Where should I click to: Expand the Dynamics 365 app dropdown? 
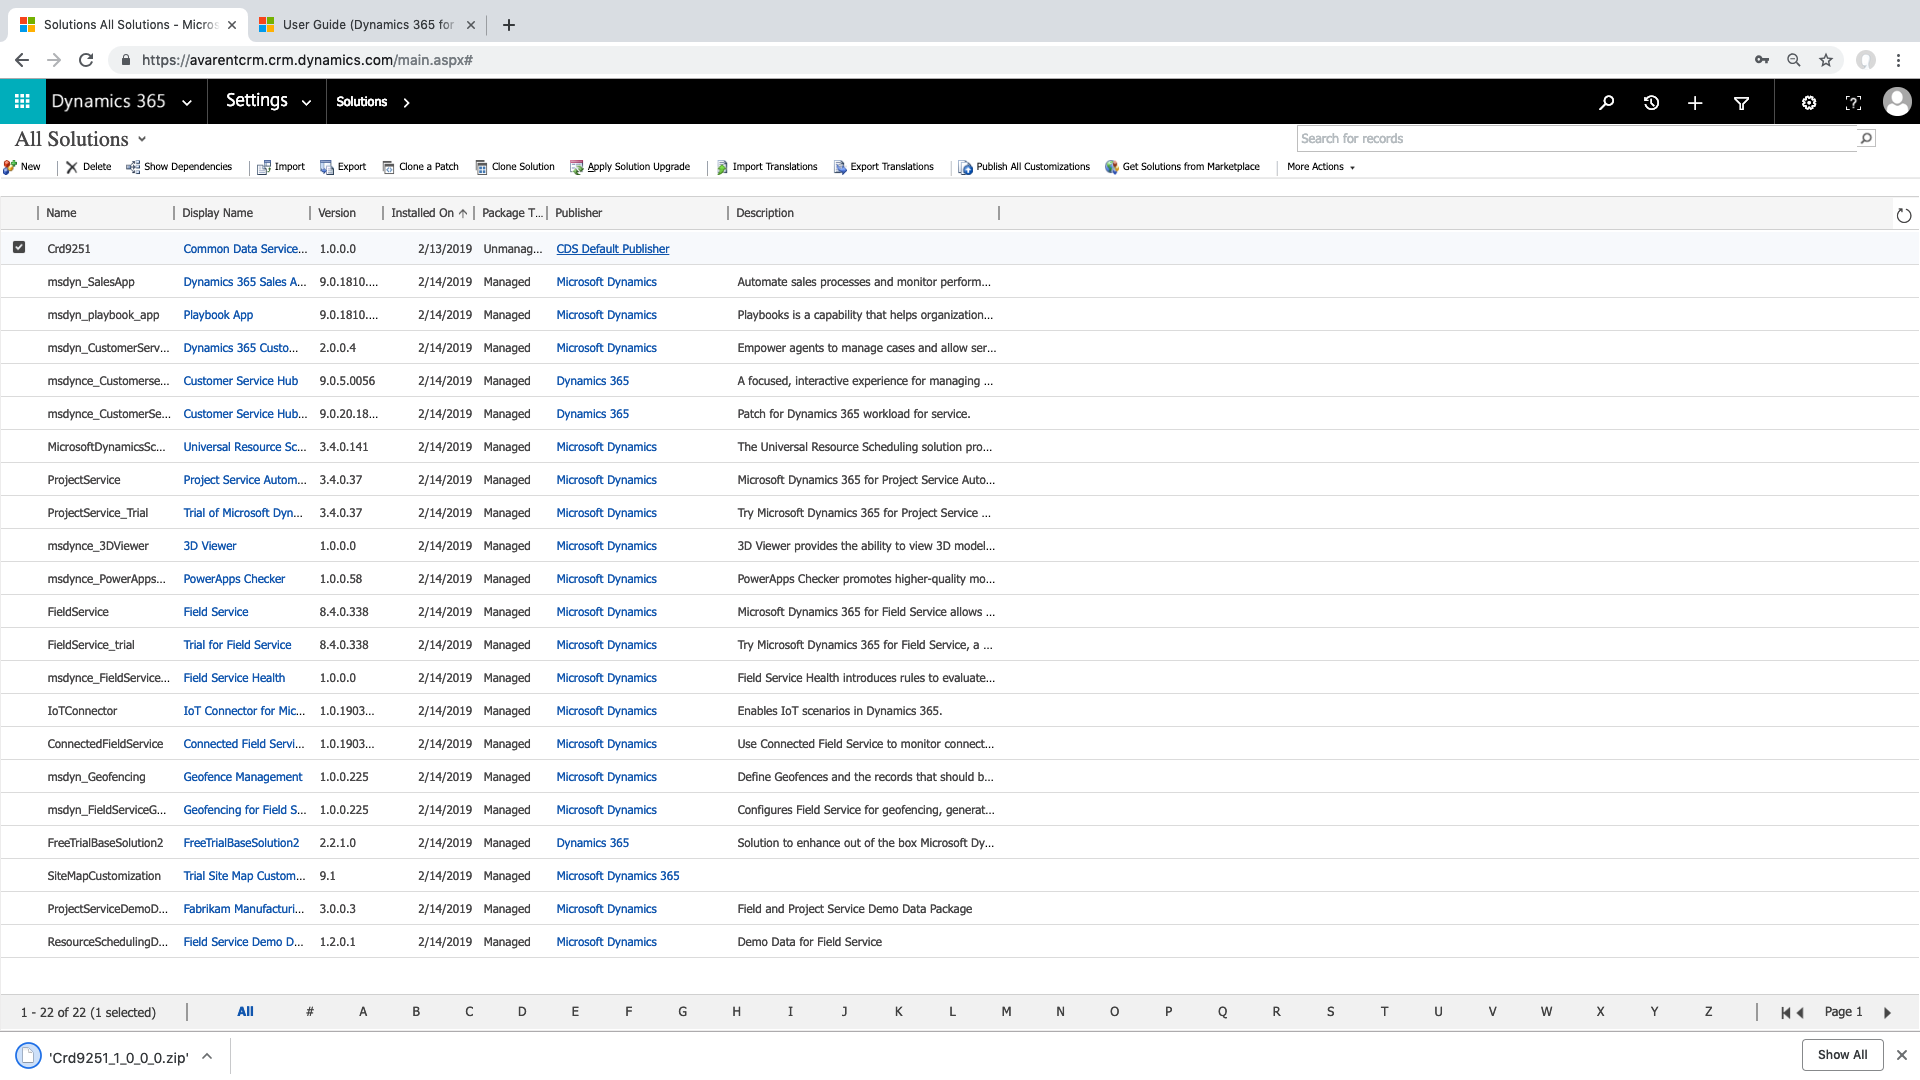click(187, 102)
